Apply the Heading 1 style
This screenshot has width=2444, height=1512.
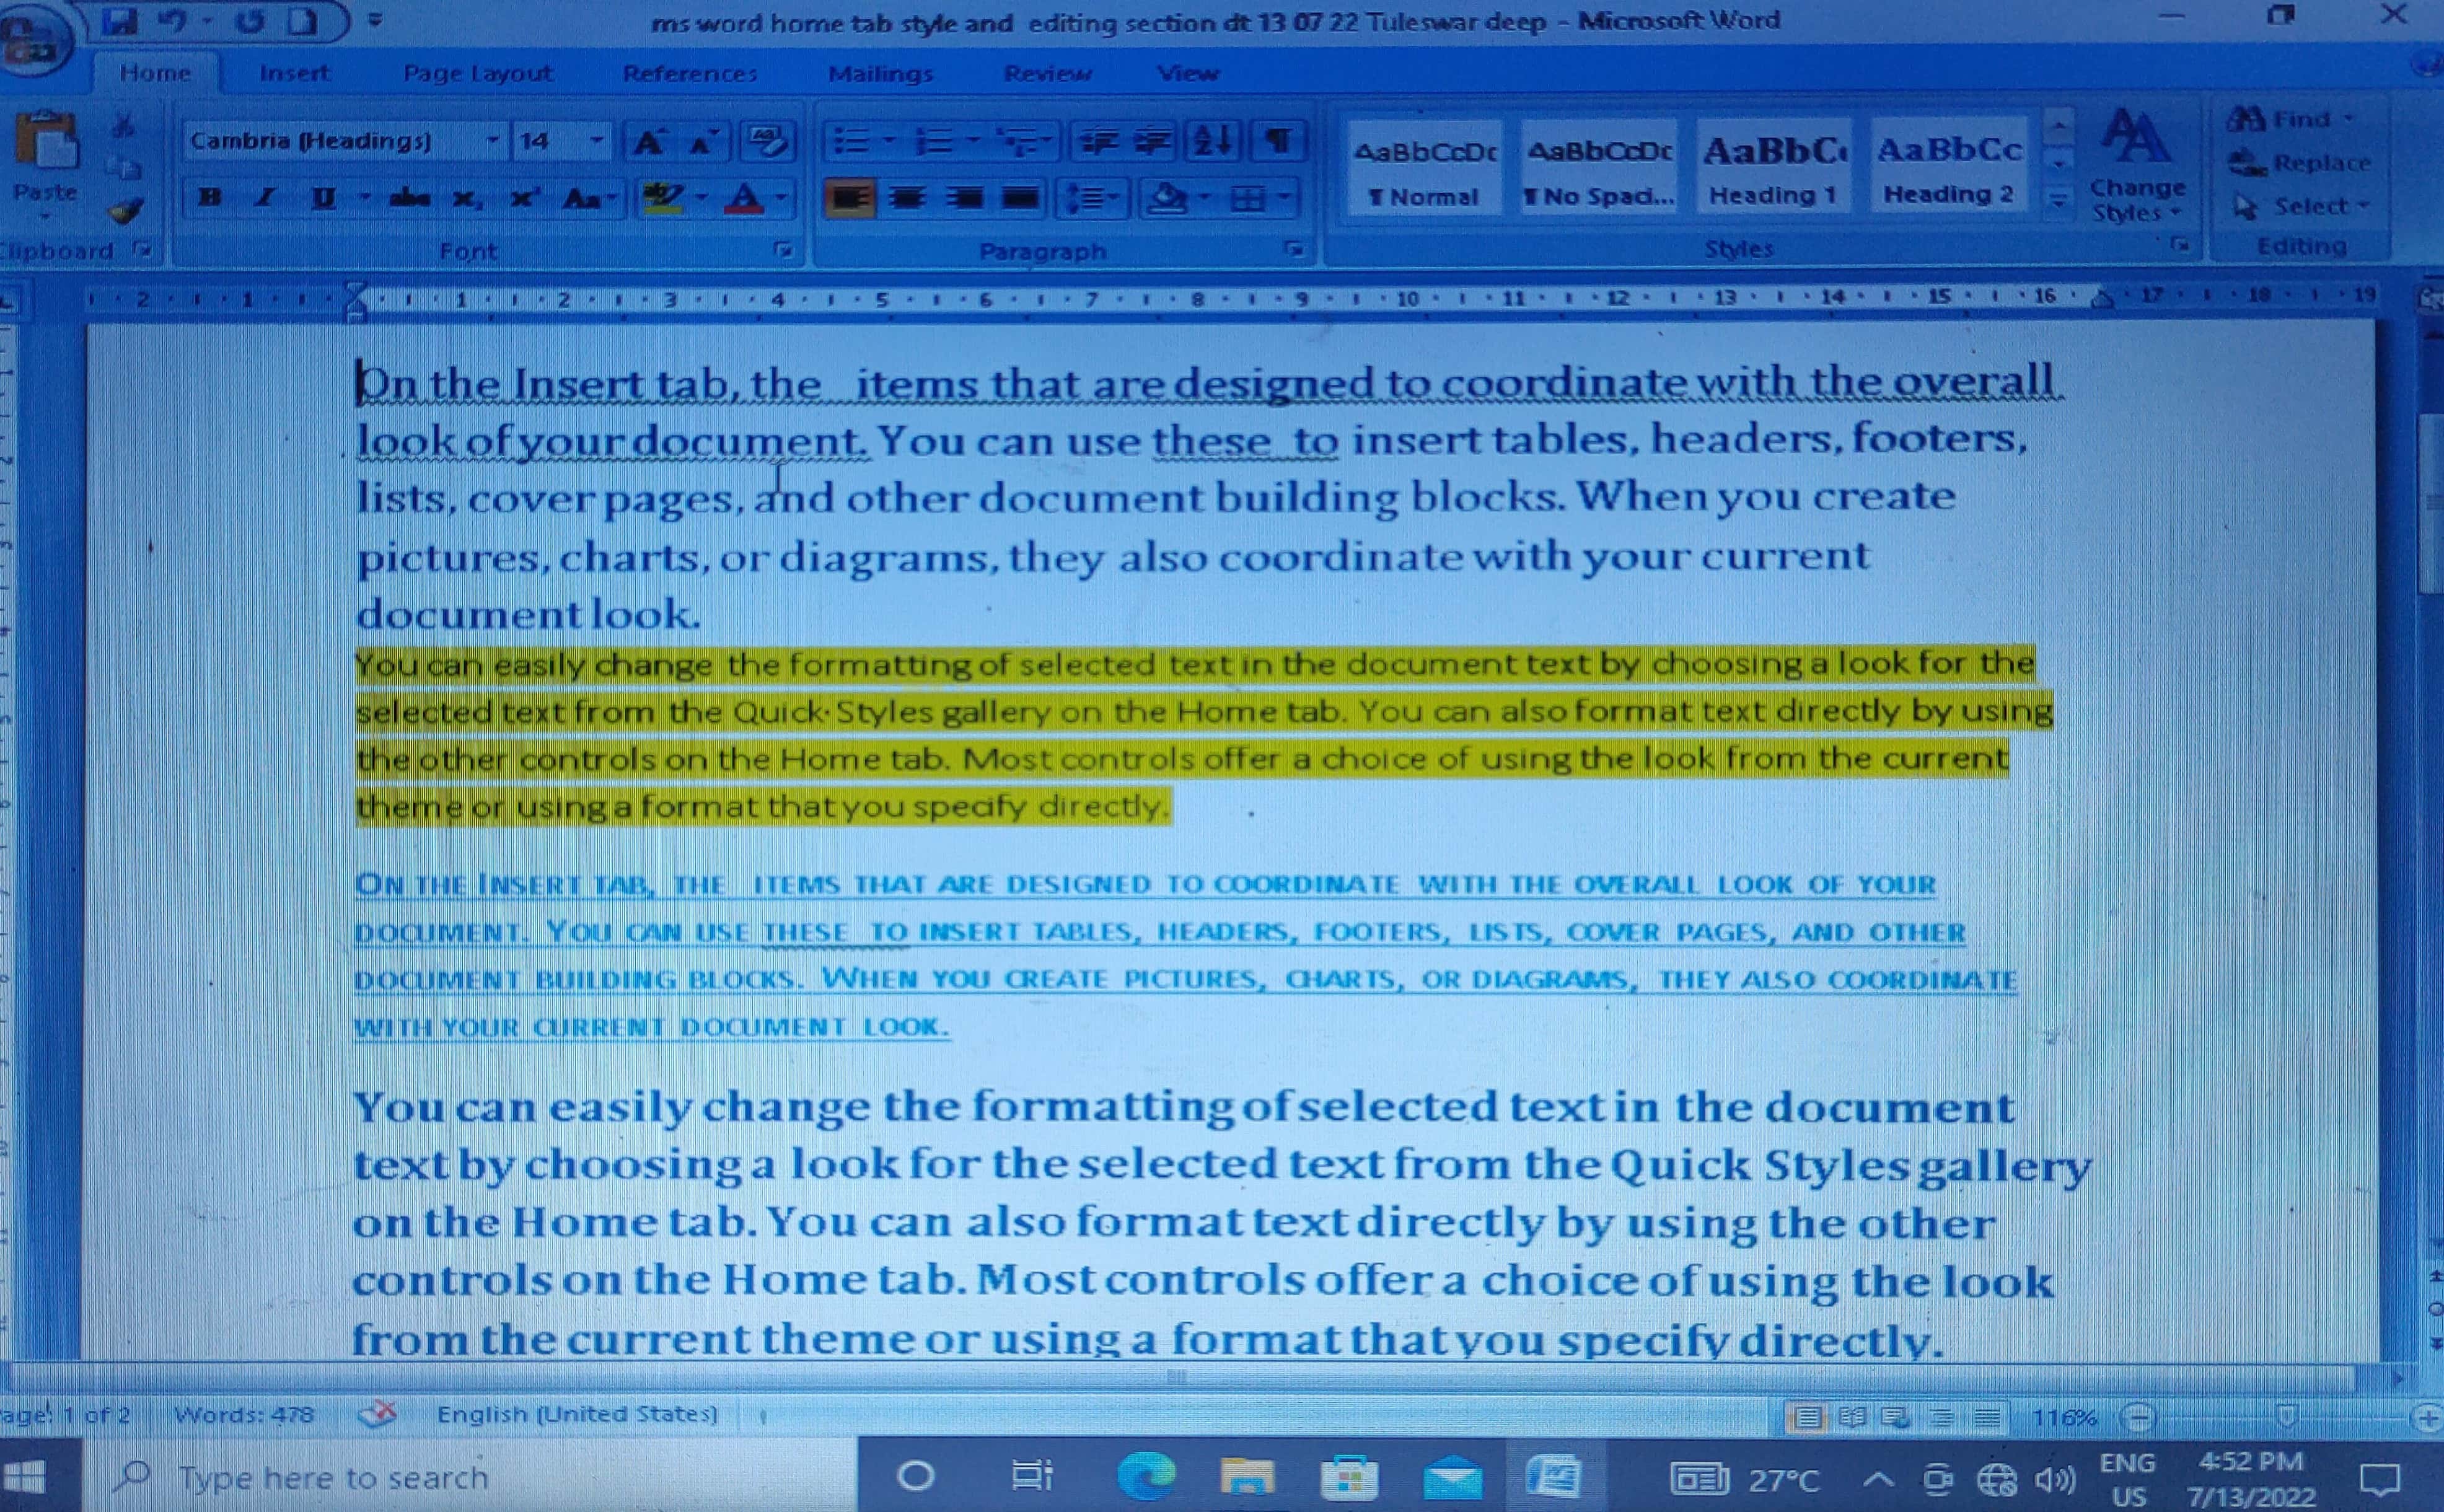[x=1773, y=168]
